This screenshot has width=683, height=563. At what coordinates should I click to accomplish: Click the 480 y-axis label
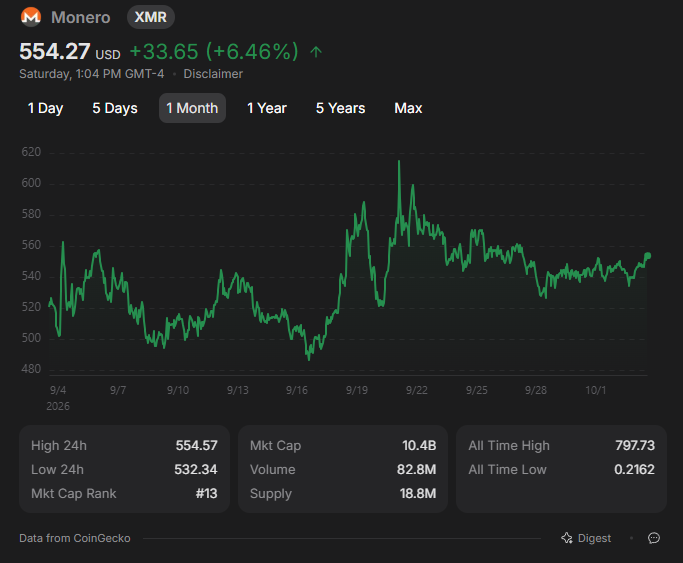31,369
